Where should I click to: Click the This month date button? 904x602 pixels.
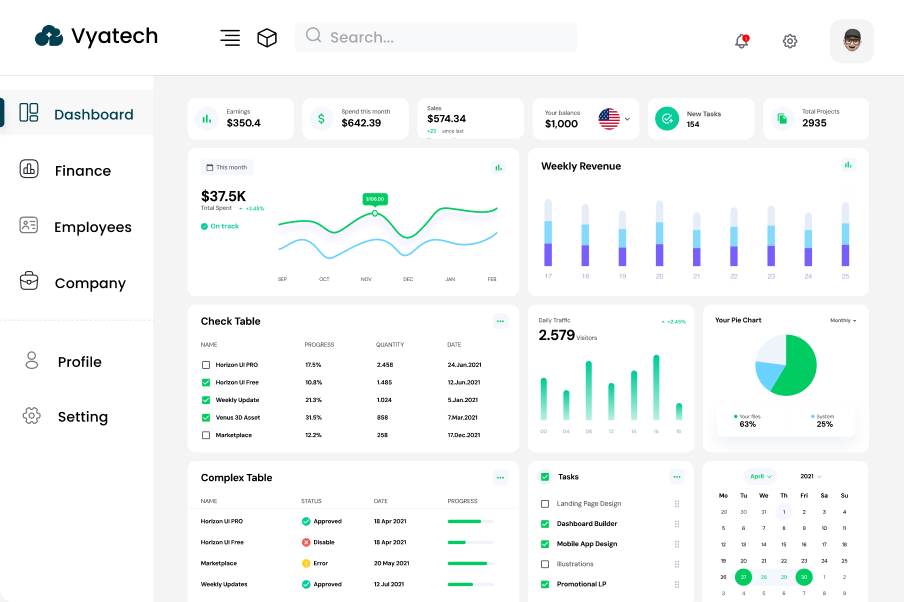(227, 167)
